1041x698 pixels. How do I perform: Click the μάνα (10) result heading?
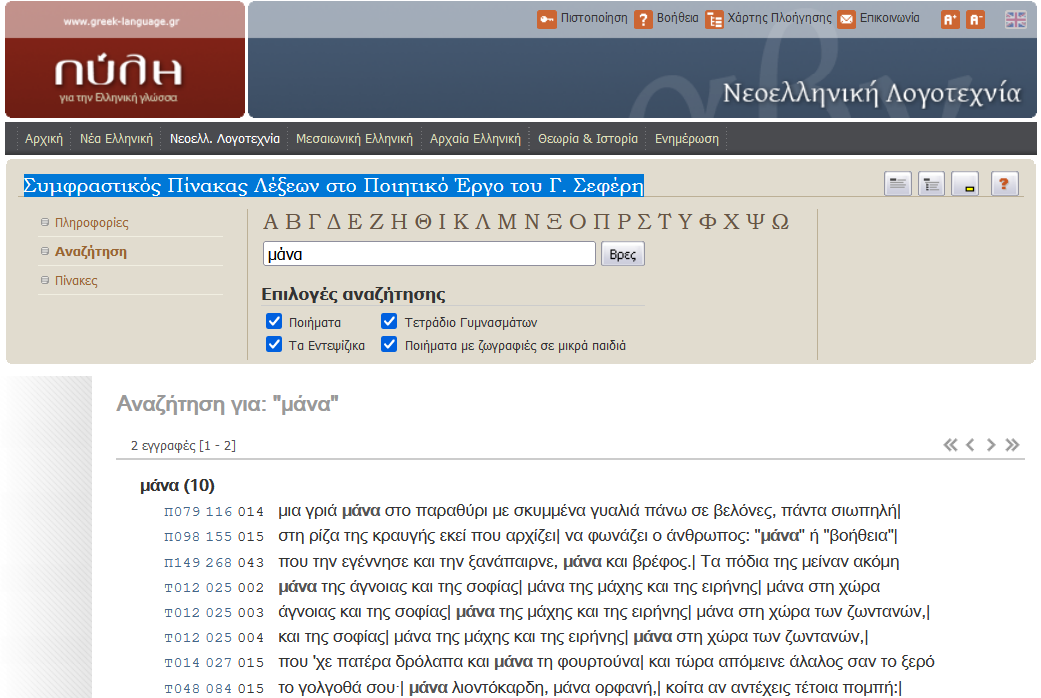pos(177,485)
